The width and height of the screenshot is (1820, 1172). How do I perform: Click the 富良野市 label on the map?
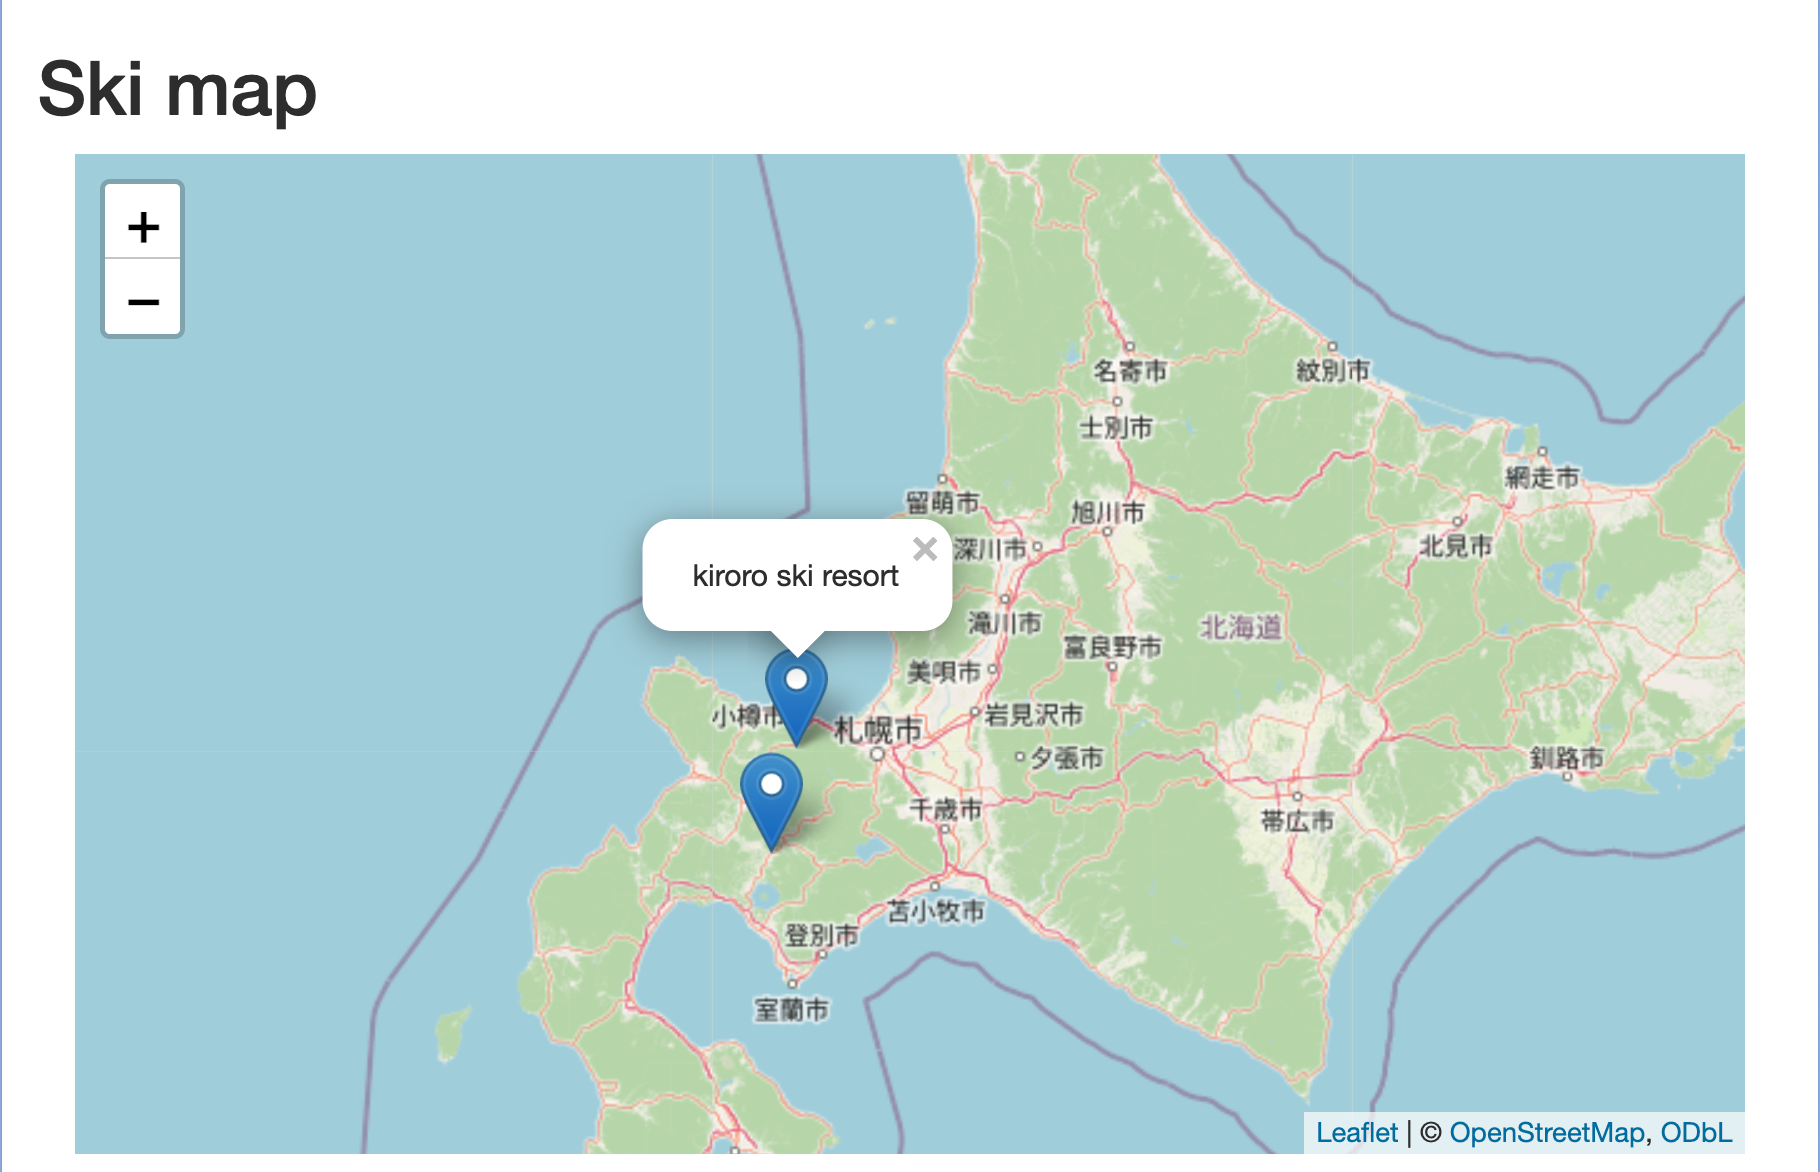(1112, 647)
